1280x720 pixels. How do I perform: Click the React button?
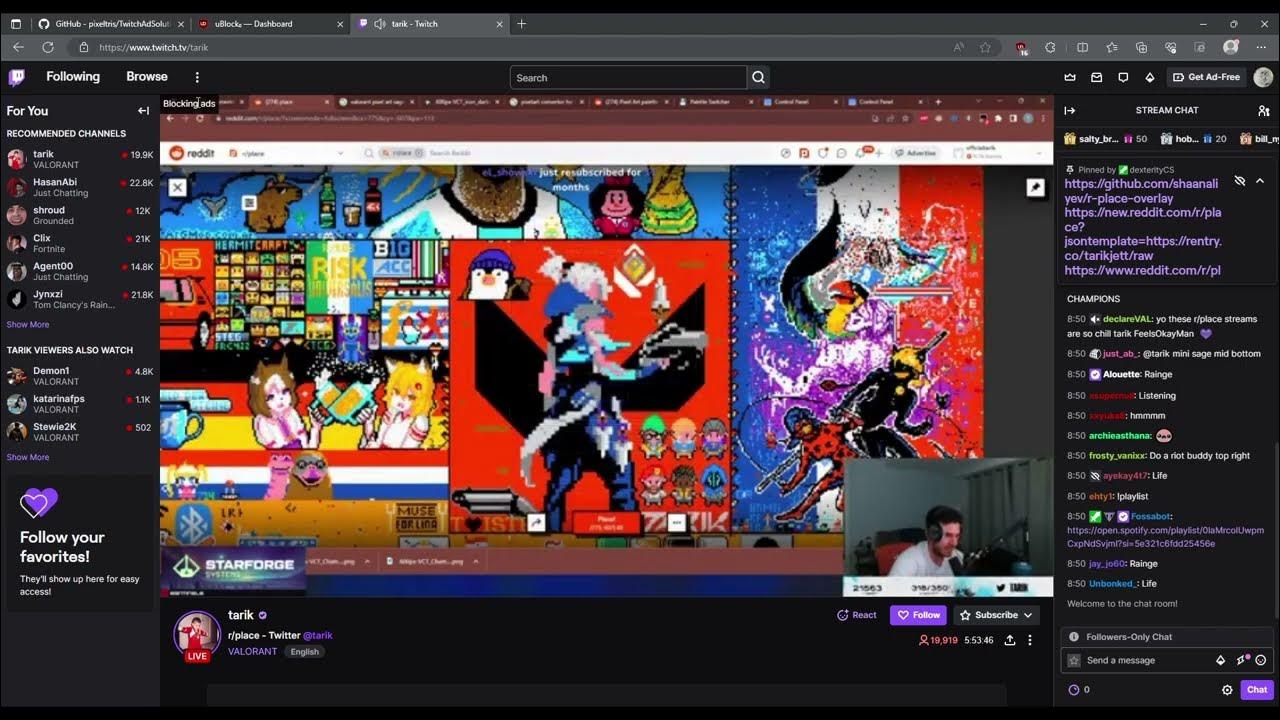[x=857, y=615]
